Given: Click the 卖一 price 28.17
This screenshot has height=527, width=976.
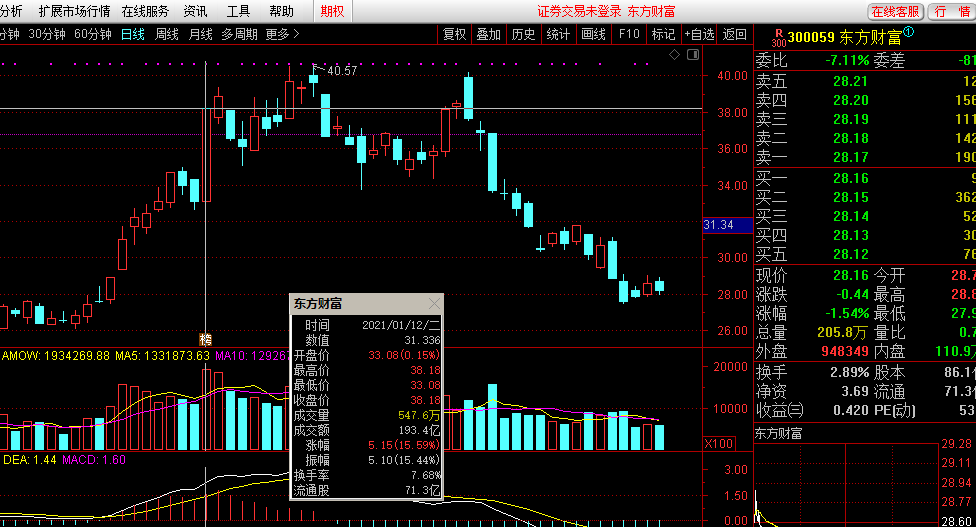Looking at the screenshot, I should point(850,157).
